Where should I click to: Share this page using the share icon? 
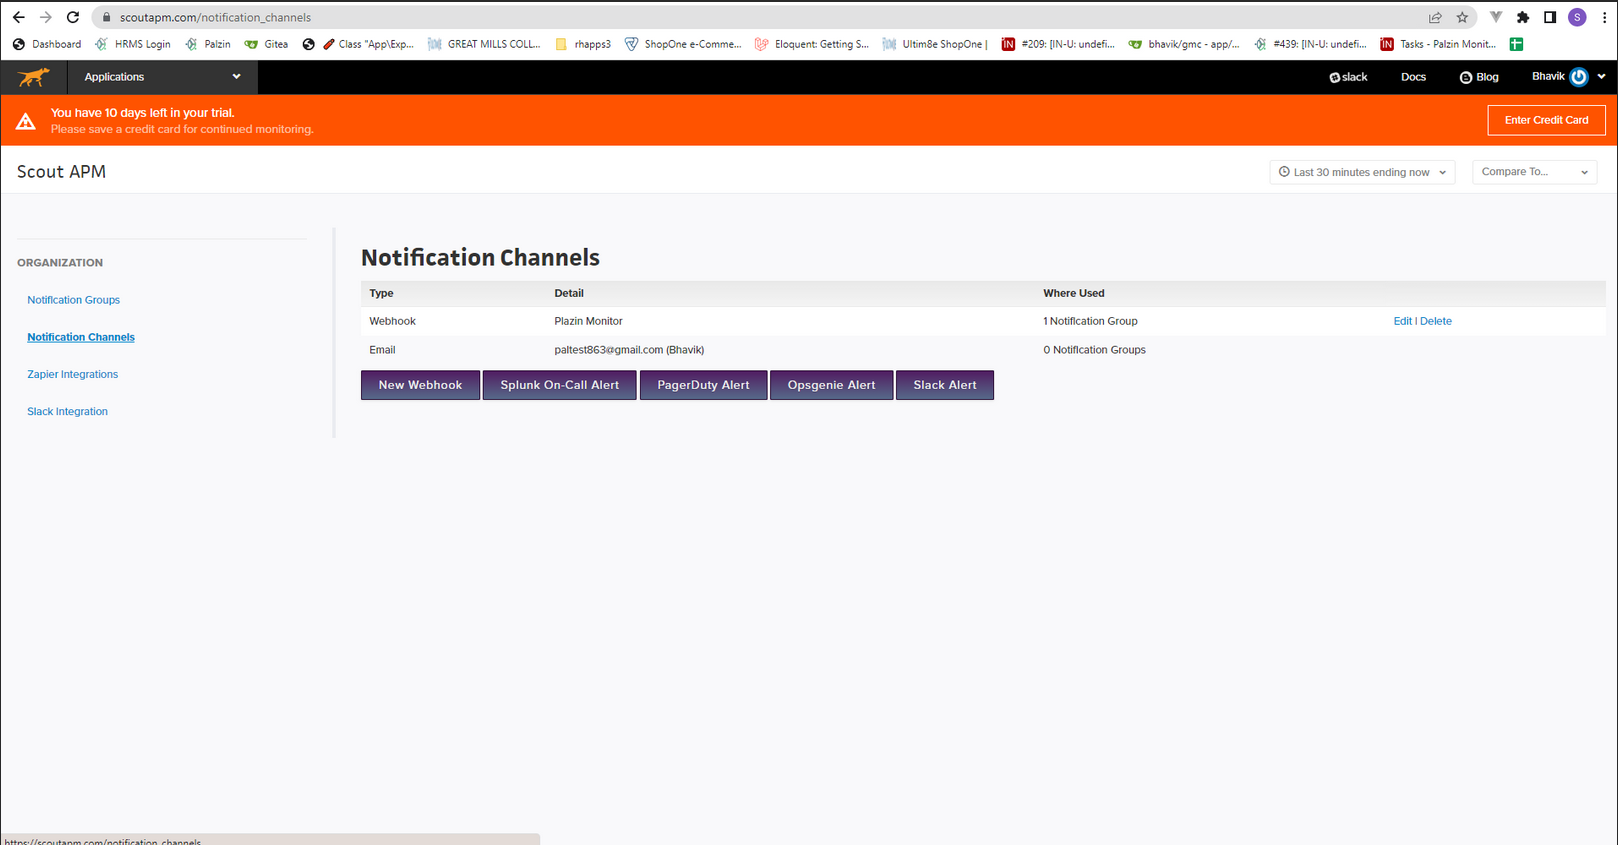click(x=1435, y=17)
